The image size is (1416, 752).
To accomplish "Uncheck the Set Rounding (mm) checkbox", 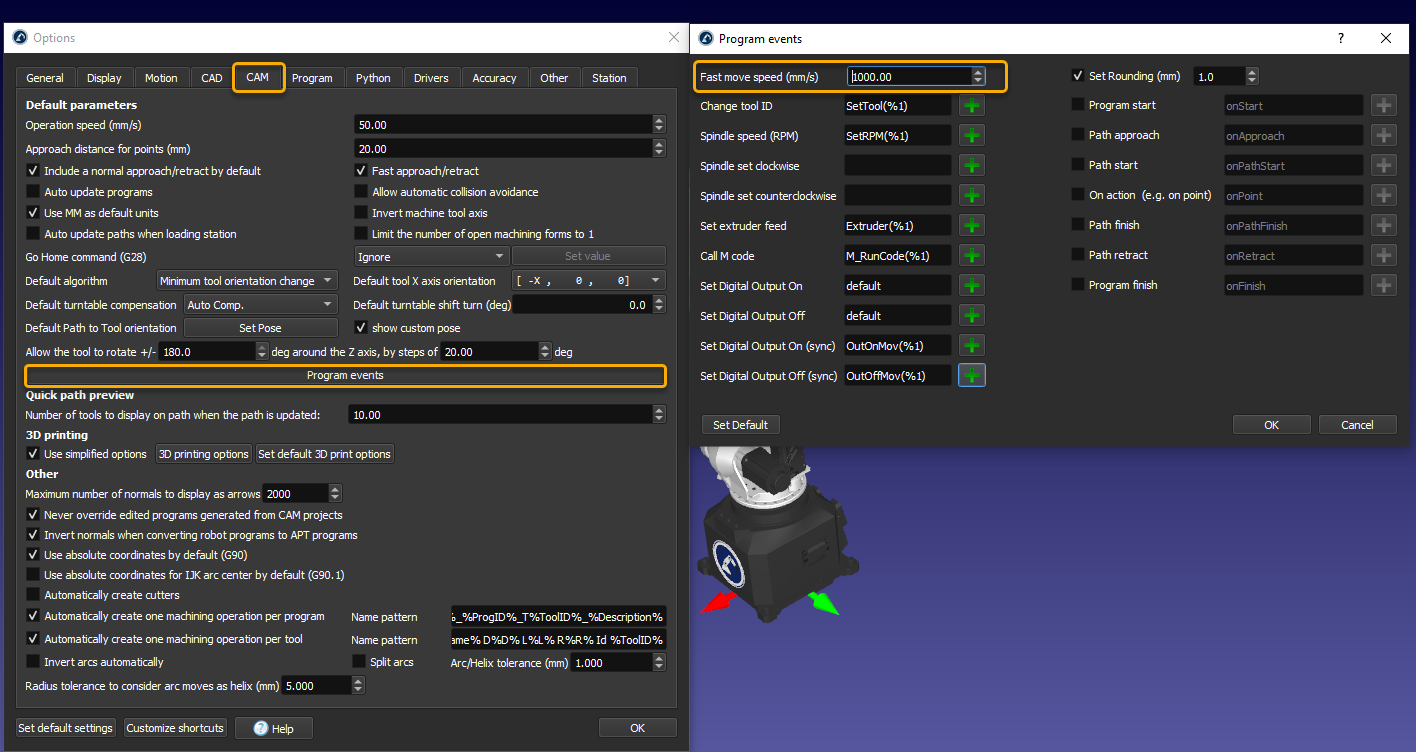I will click(1078, 76).
